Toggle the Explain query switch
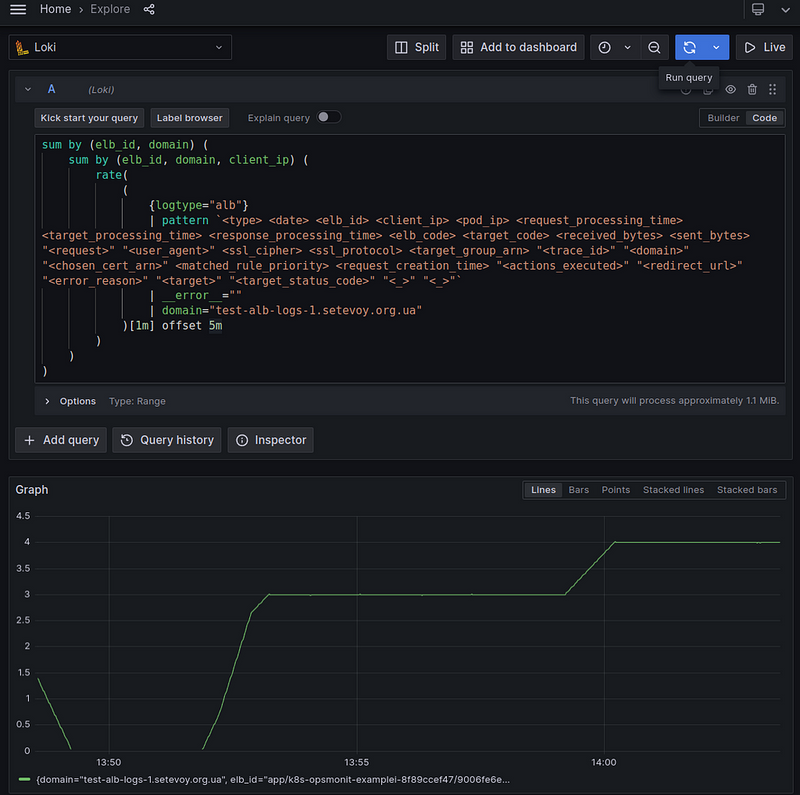This screenshot has width=800, height=795. coord(328,117)
